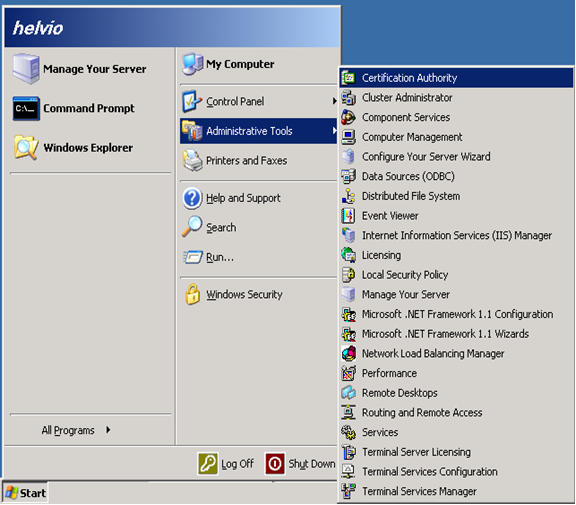Click the Shut Down power icon
This screenshot has width=576, height=505.
pyautogui.click(x=275, y=463)
